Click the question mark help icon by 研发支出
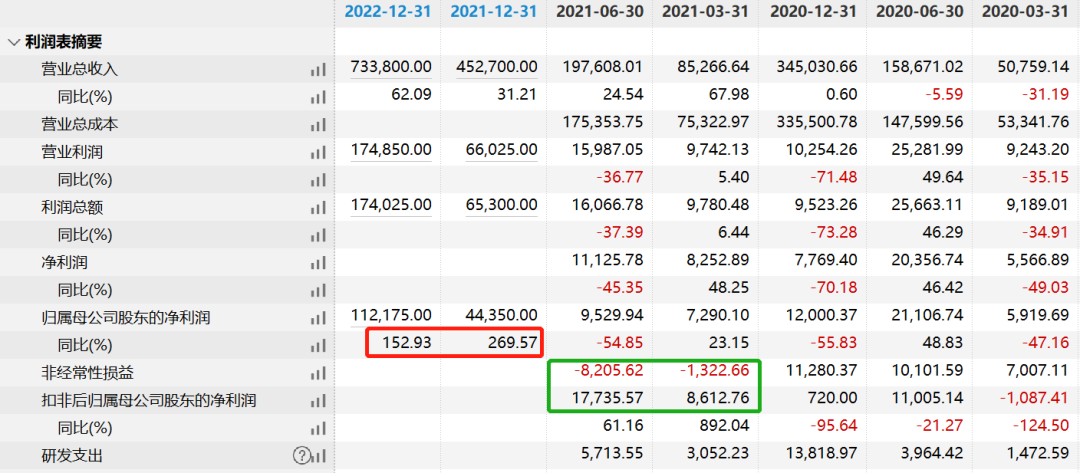Viewport: 1080px width, 473px height. pyautogui.click(x=301, y=456)
